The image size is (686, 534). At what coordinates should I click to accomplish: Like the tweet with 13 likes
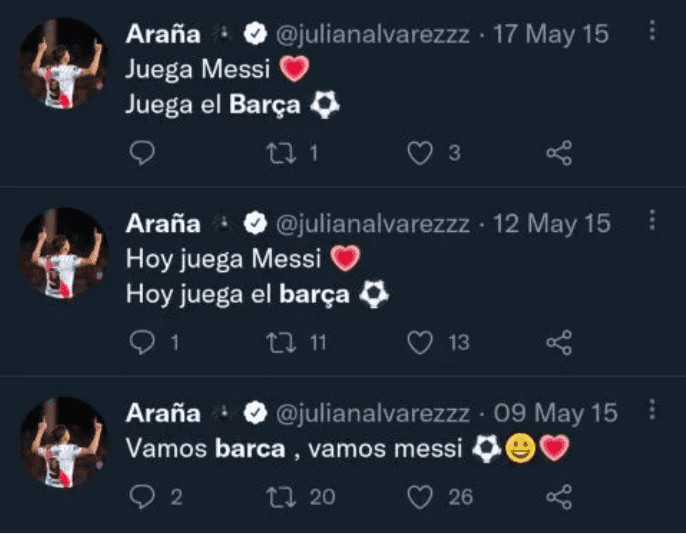tap(421, 343)
